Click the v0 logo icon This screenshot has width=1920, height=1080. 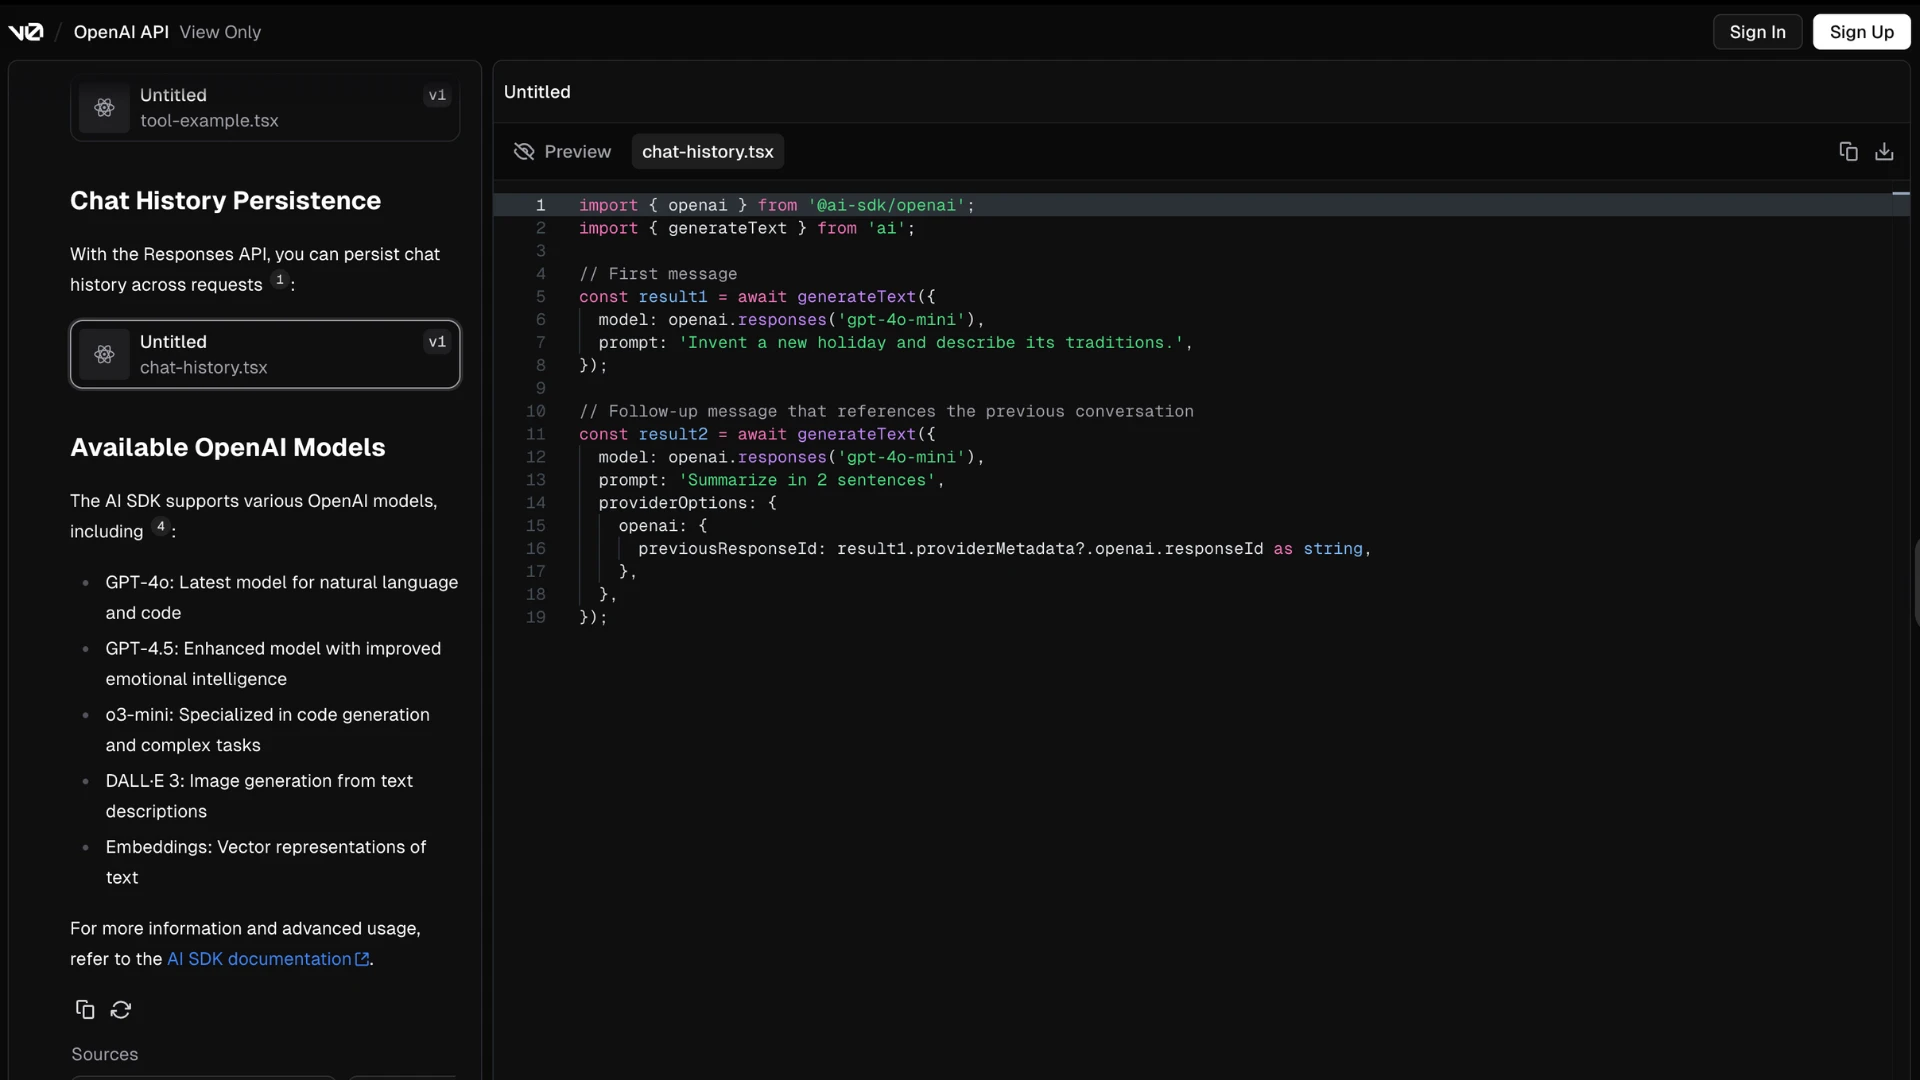click(x=26, y=32)
